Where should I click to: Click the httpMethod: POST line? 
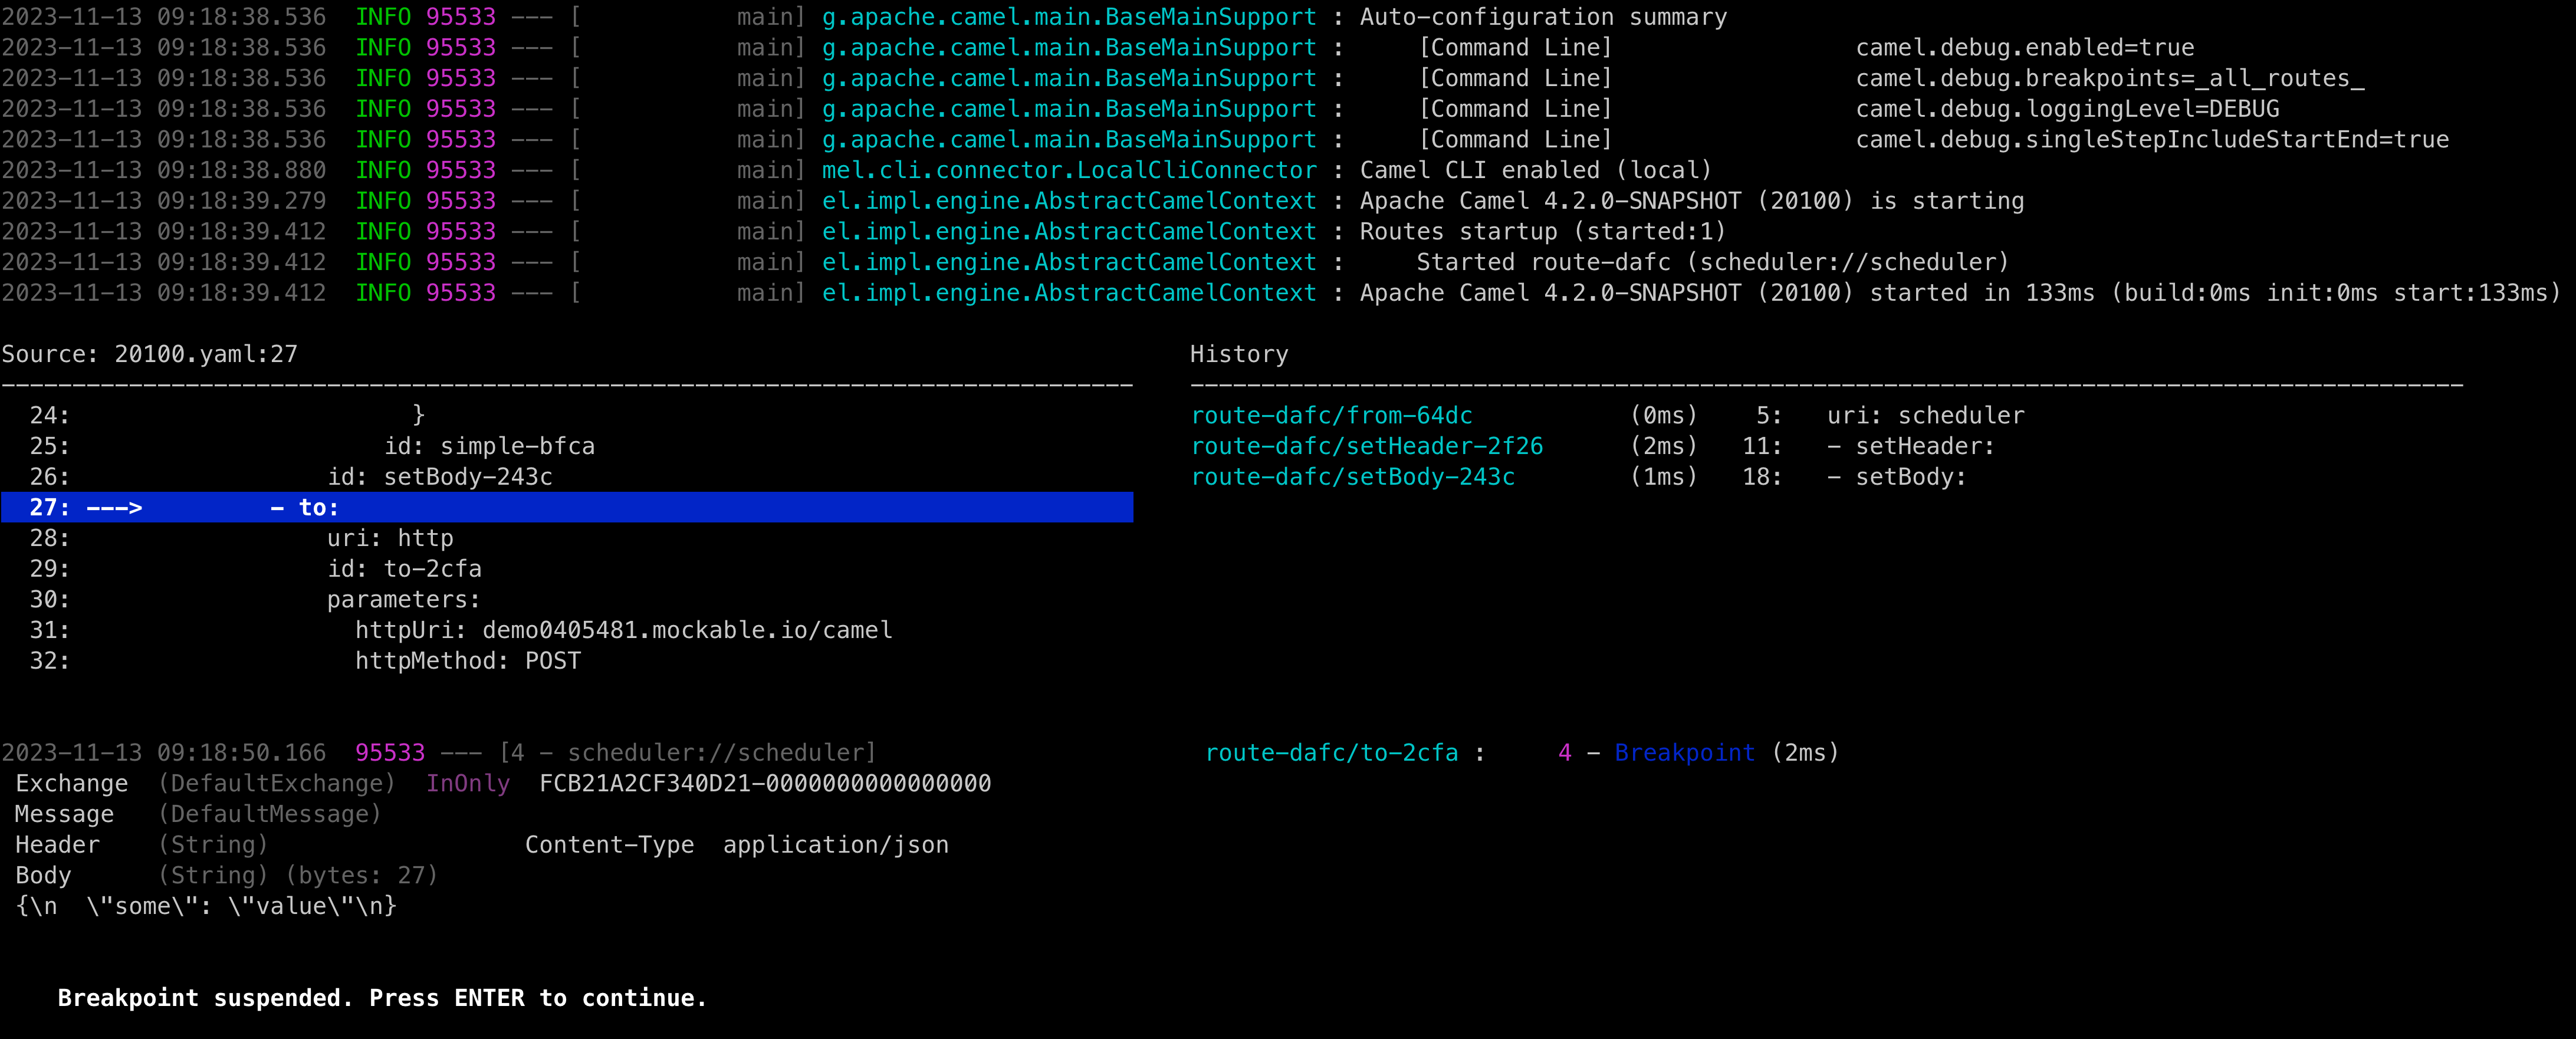468,660
